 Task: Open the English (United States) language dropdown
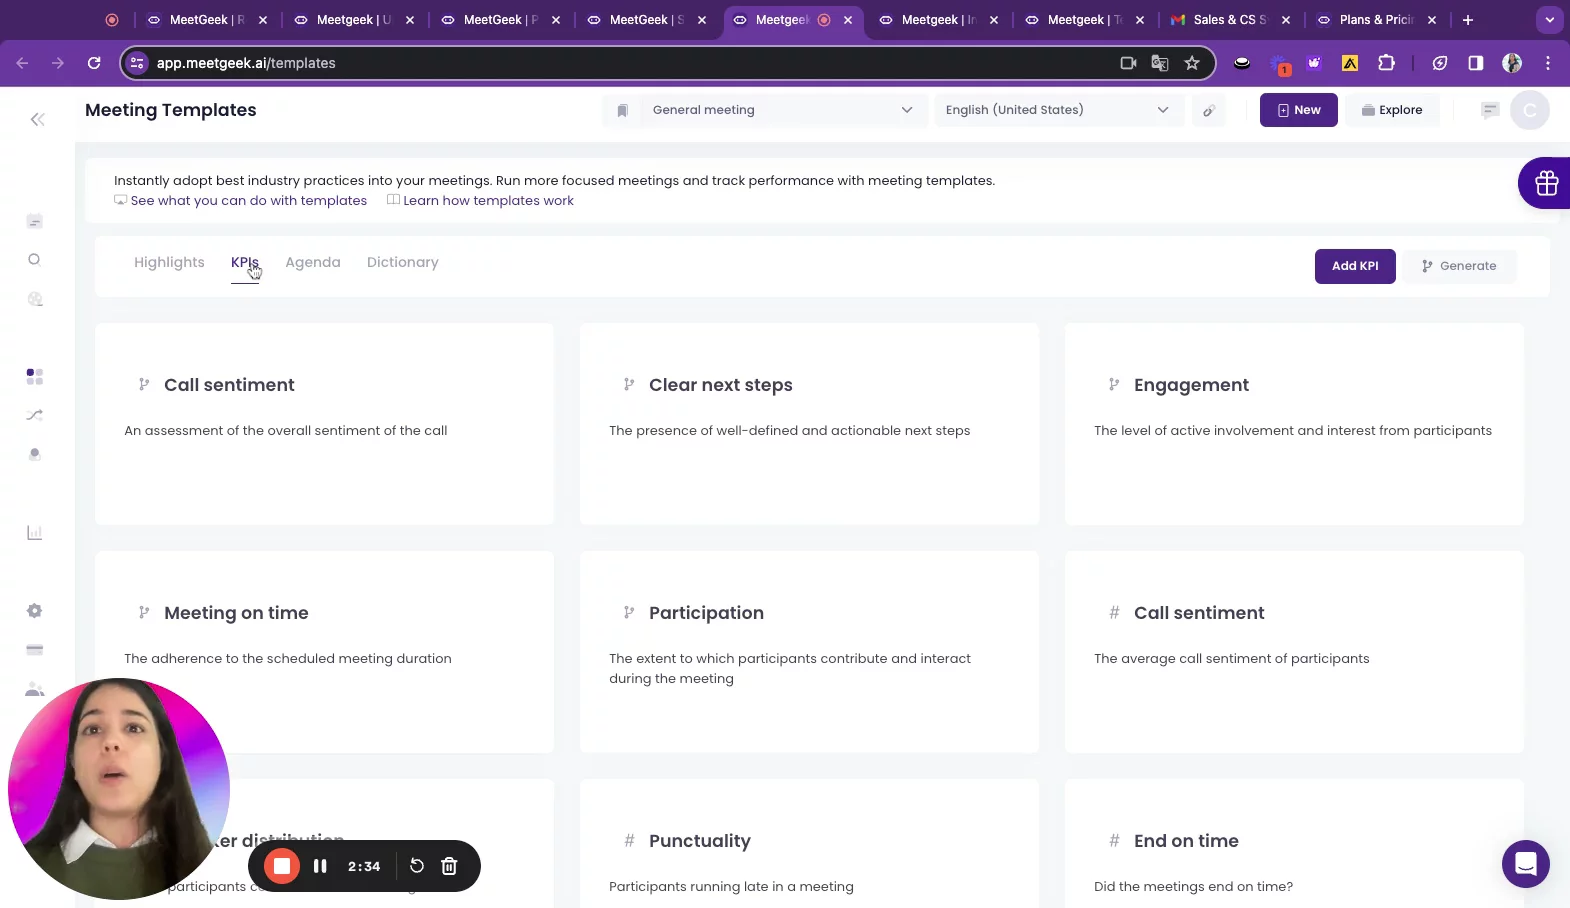[1057, 110]
